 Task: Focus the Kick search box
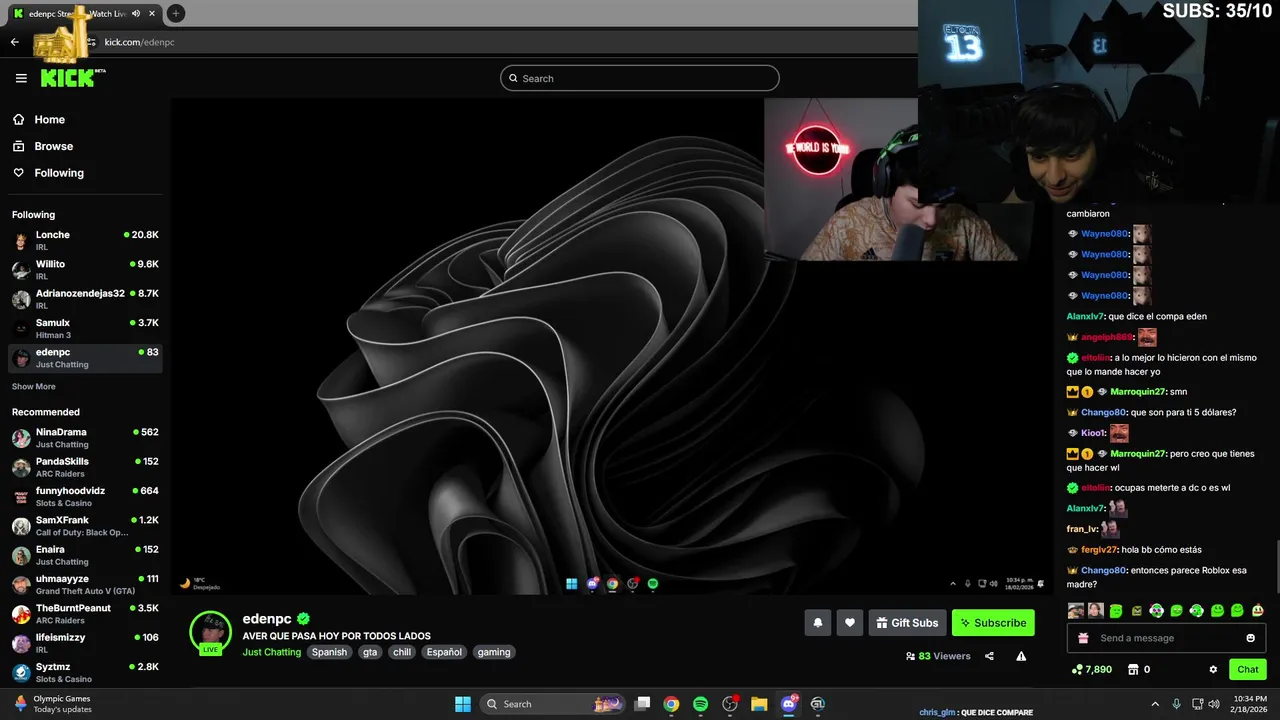pos(640,78)
